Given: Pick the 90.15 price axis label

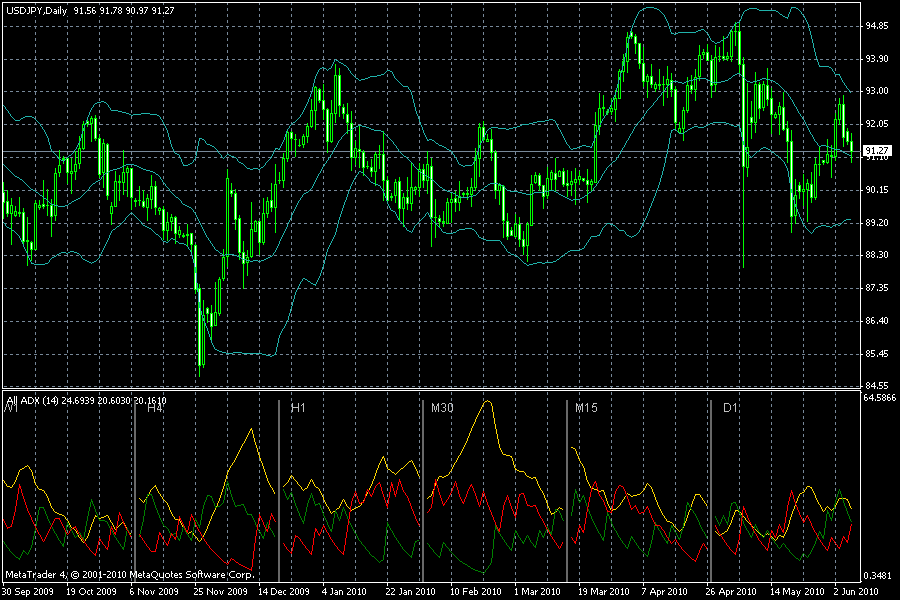Looking at the screenshot, I should (876, 189).
